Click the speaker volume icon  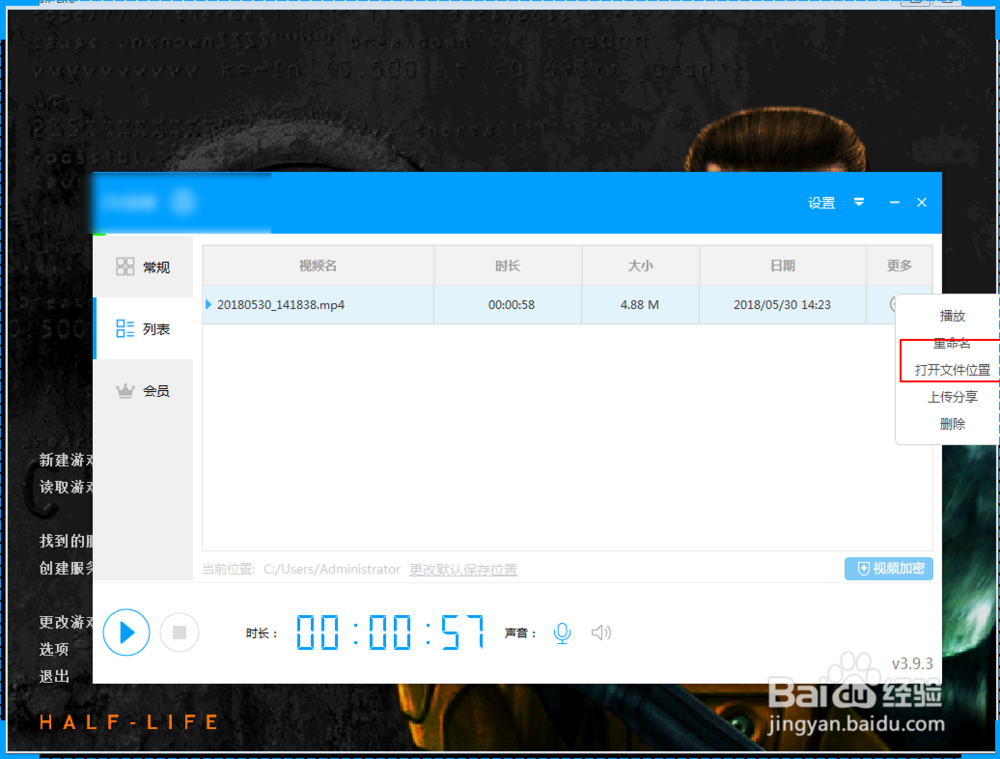coord(601,632)
